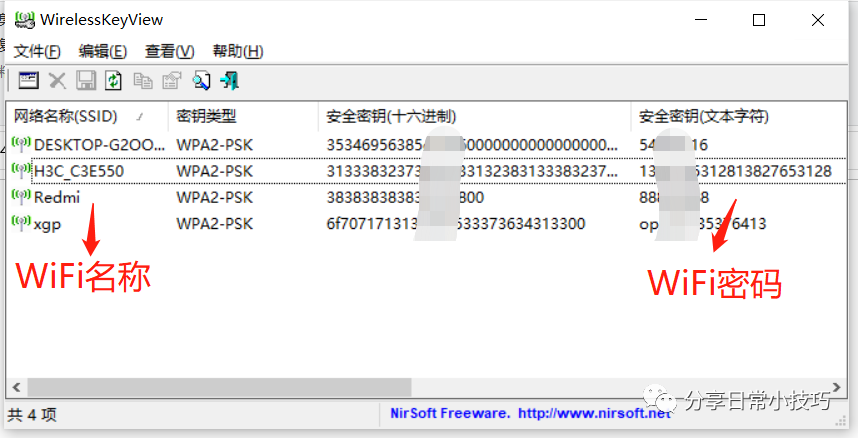This screenshot has height=438, width=858.
Task: Click the WirelessKeyView title bar app icon
Action: coord(24,20)
